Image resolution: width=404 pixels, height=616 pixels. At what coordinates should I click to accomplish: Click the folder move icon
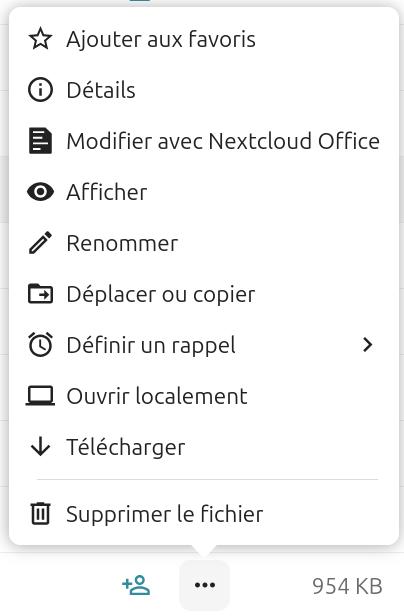coord(40,293)
